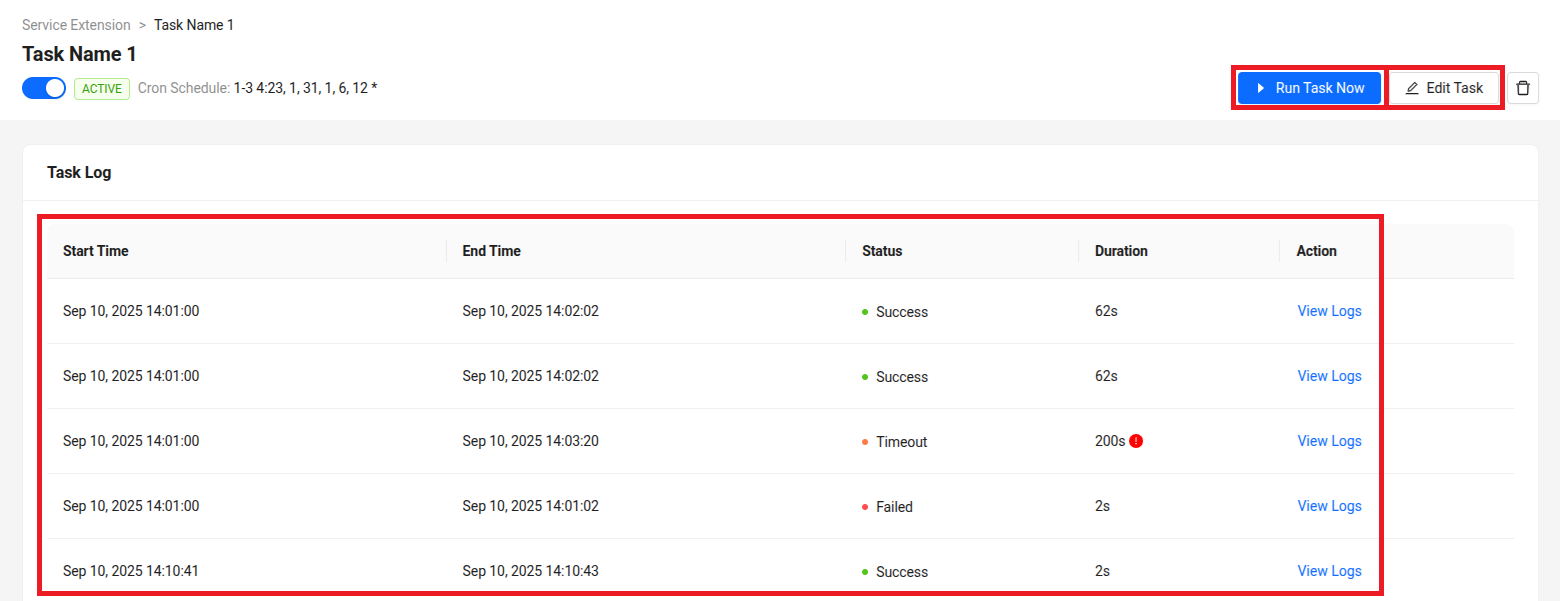The height and width of the screenshot is (601, 1560).
Task: Select the 200s duration value
Action: click(x=1110, y=441)
